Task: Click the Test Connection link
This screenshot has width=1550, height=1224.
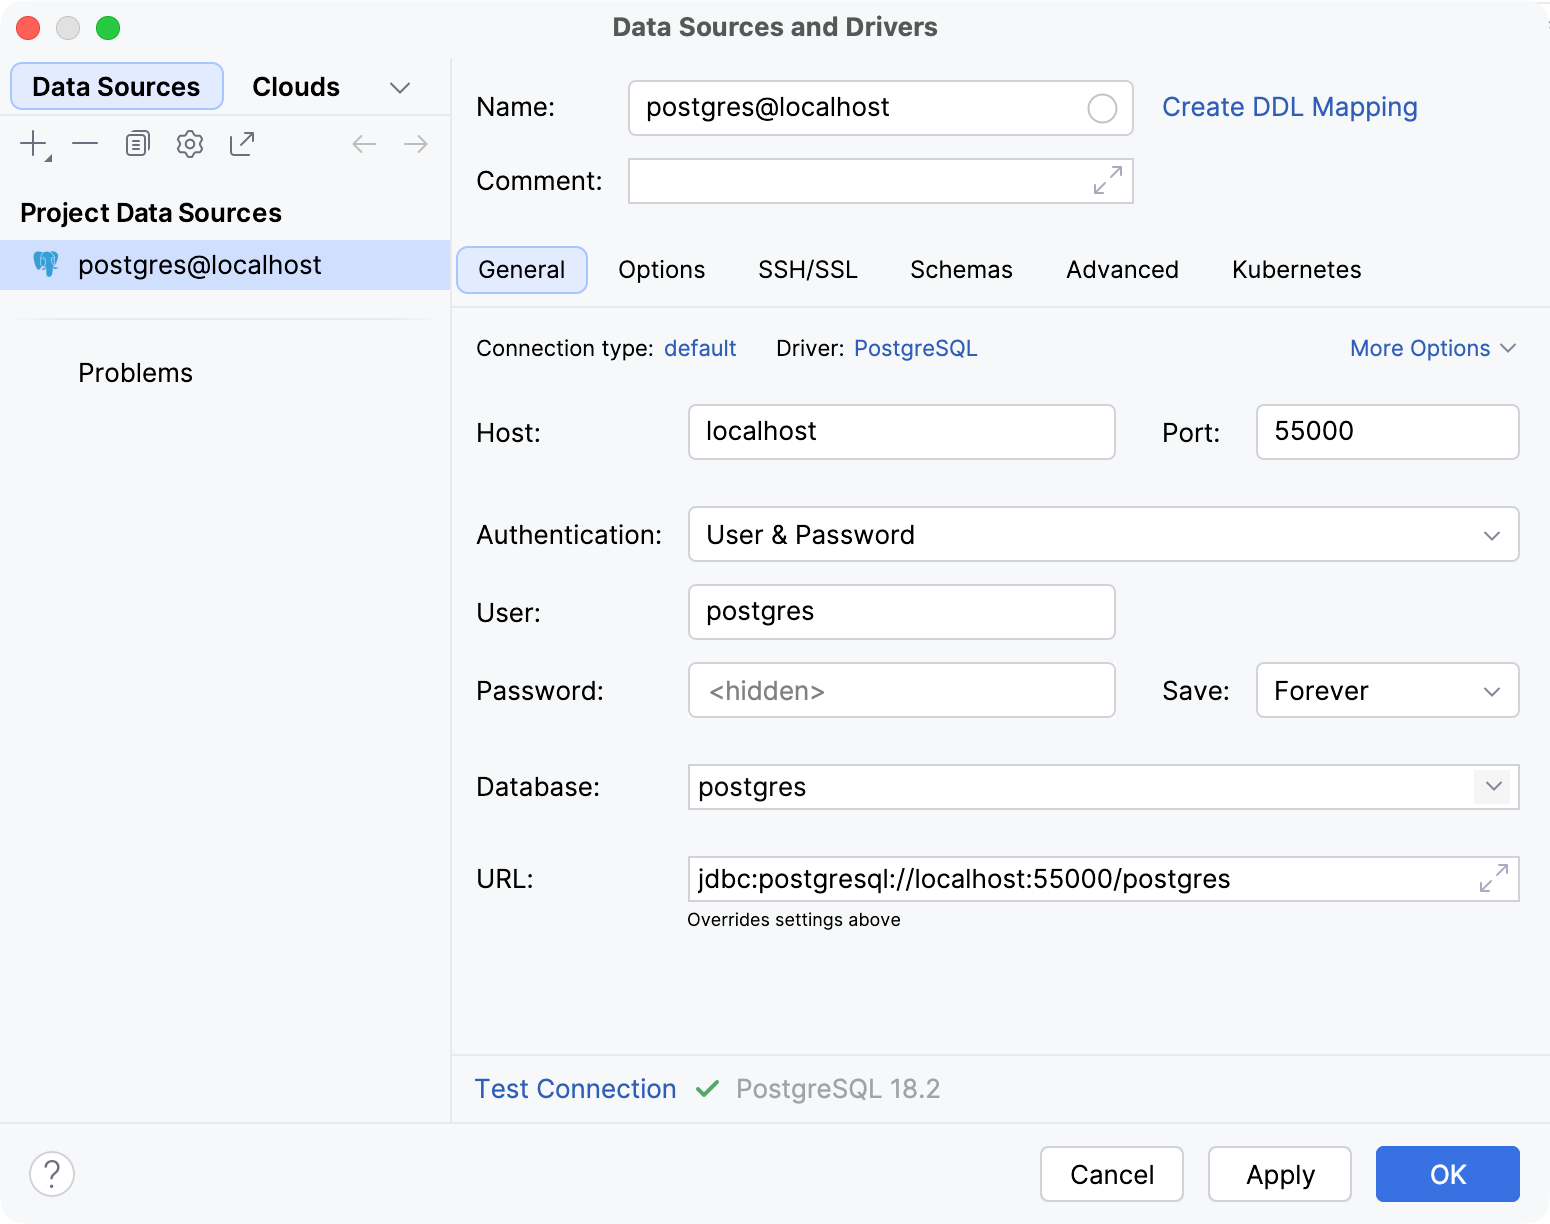Action: click(575, 1088)
